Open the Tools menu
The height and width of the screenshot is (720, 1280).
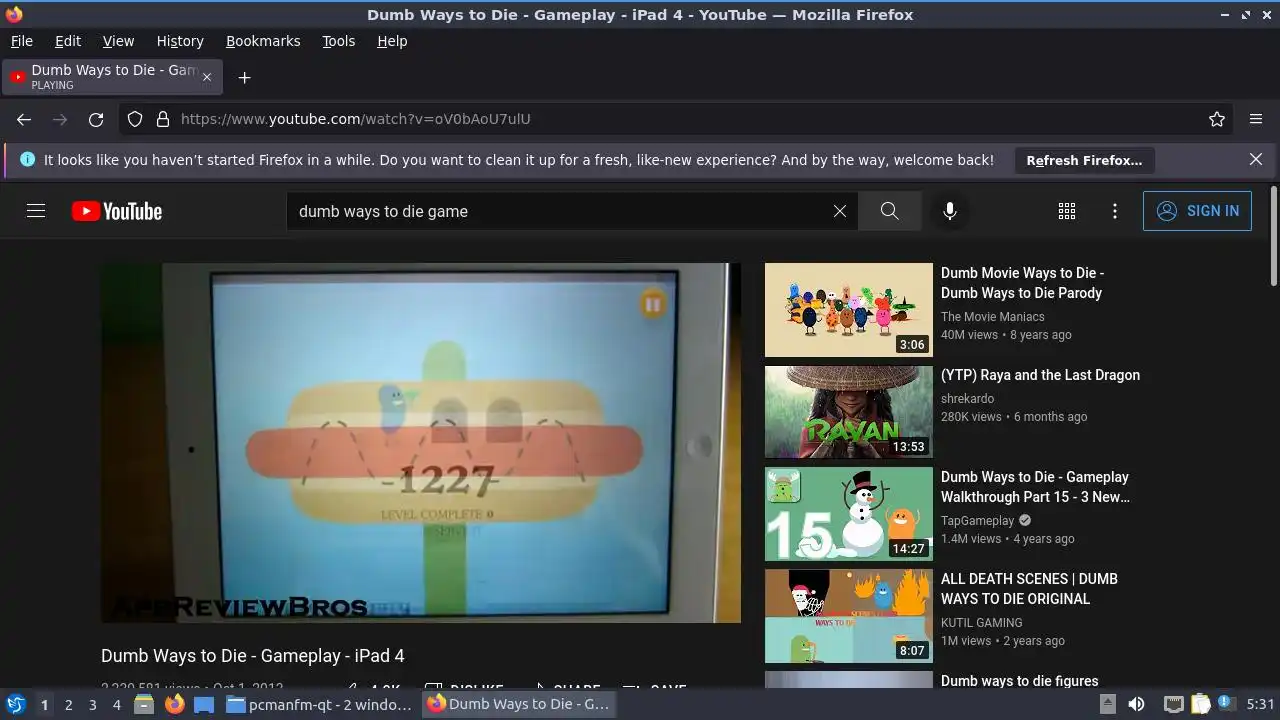pos(339,41)
